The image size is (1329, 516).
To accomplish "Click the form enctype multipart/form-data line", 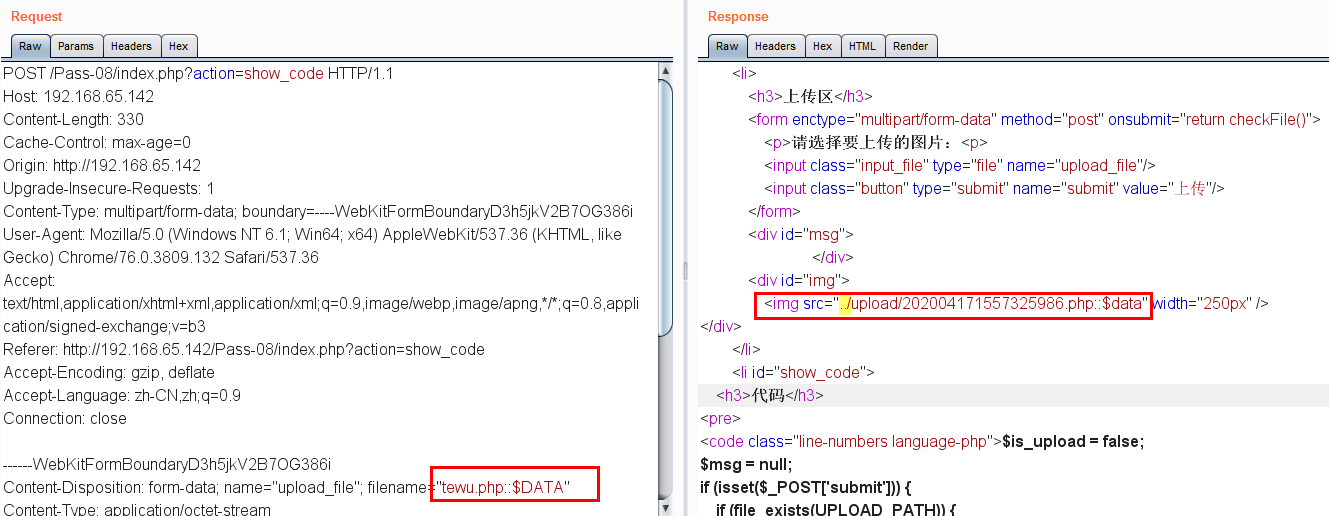I will [x=1035, y=120].
